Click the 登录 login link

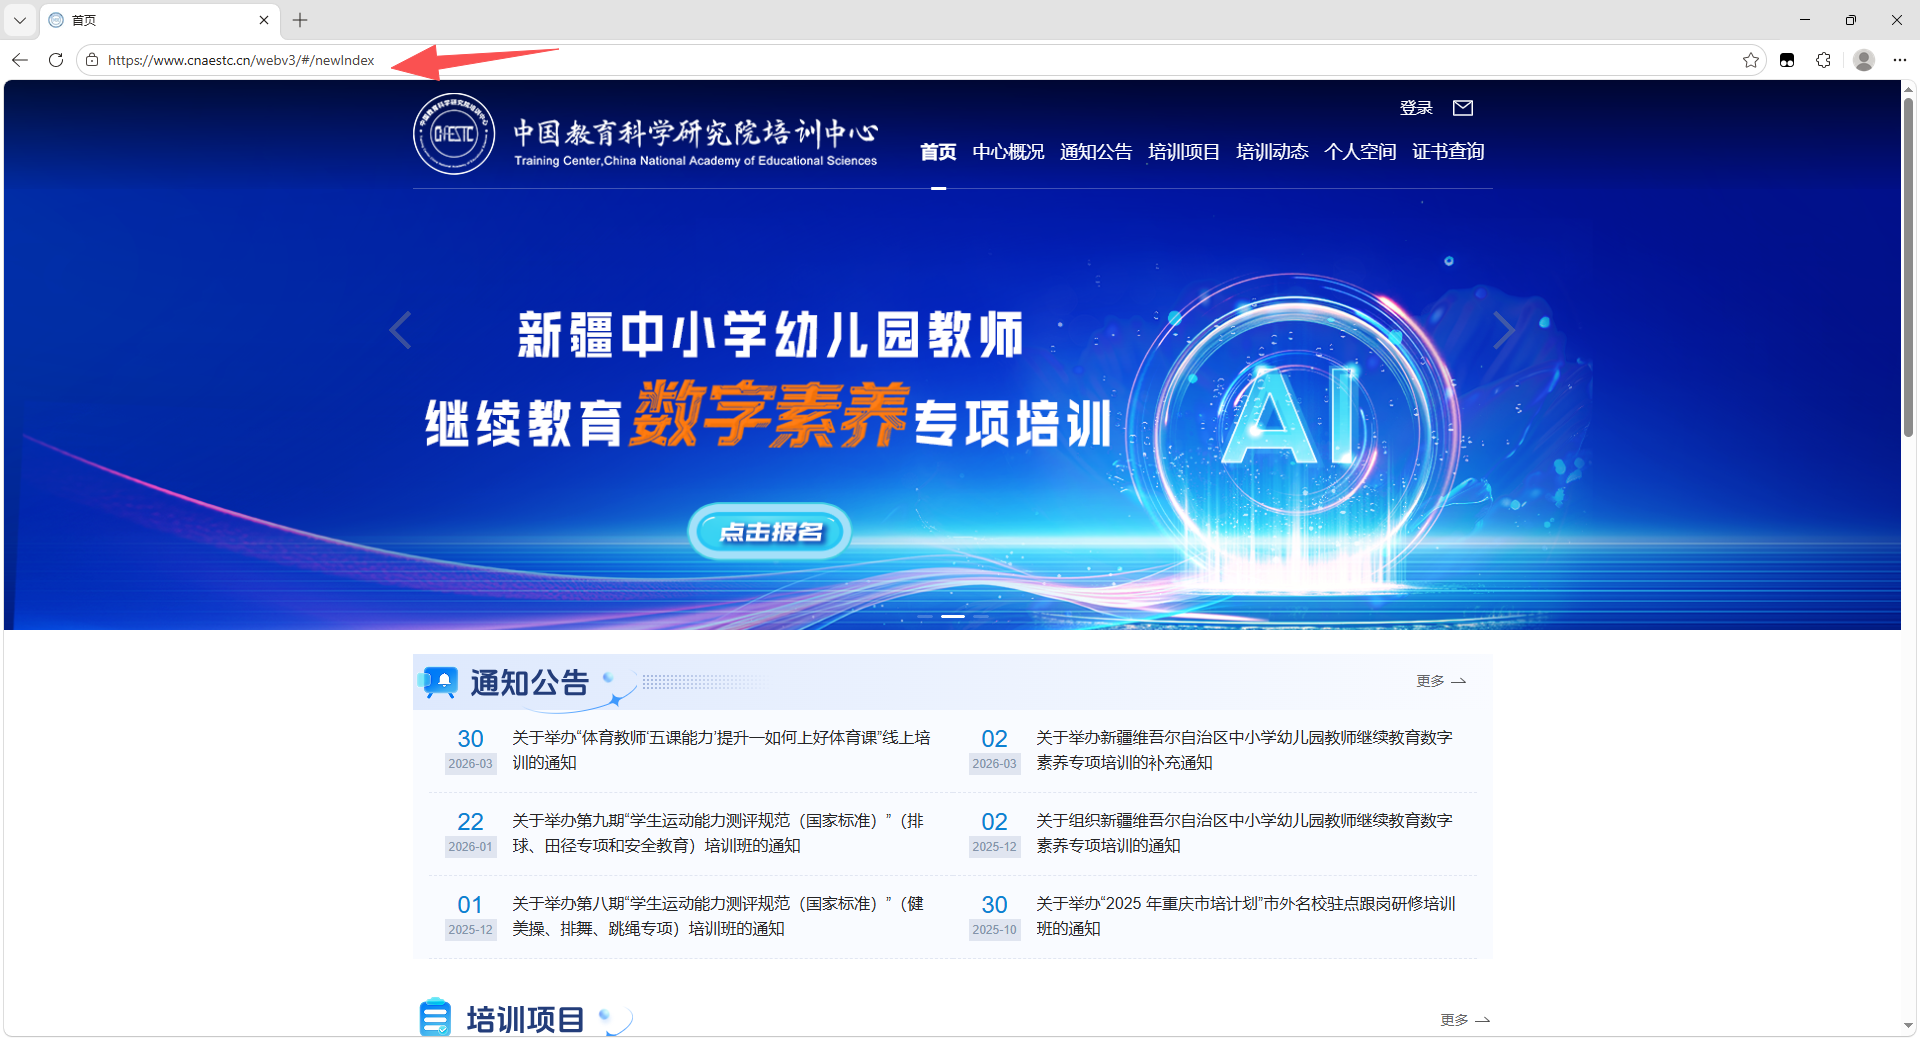coord(1415,108)
